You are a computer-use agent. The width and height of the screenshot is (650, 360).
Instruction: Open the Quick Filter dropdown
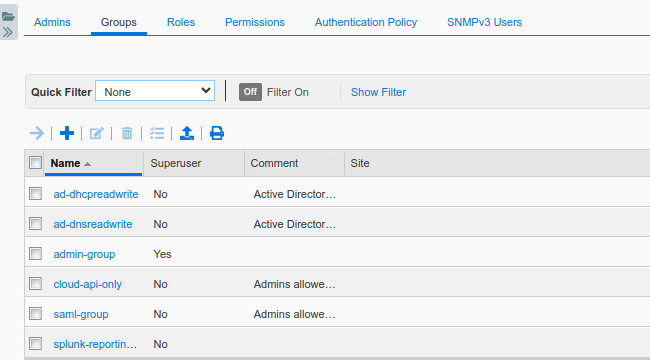pyautogui.click(x=155, y=91)
